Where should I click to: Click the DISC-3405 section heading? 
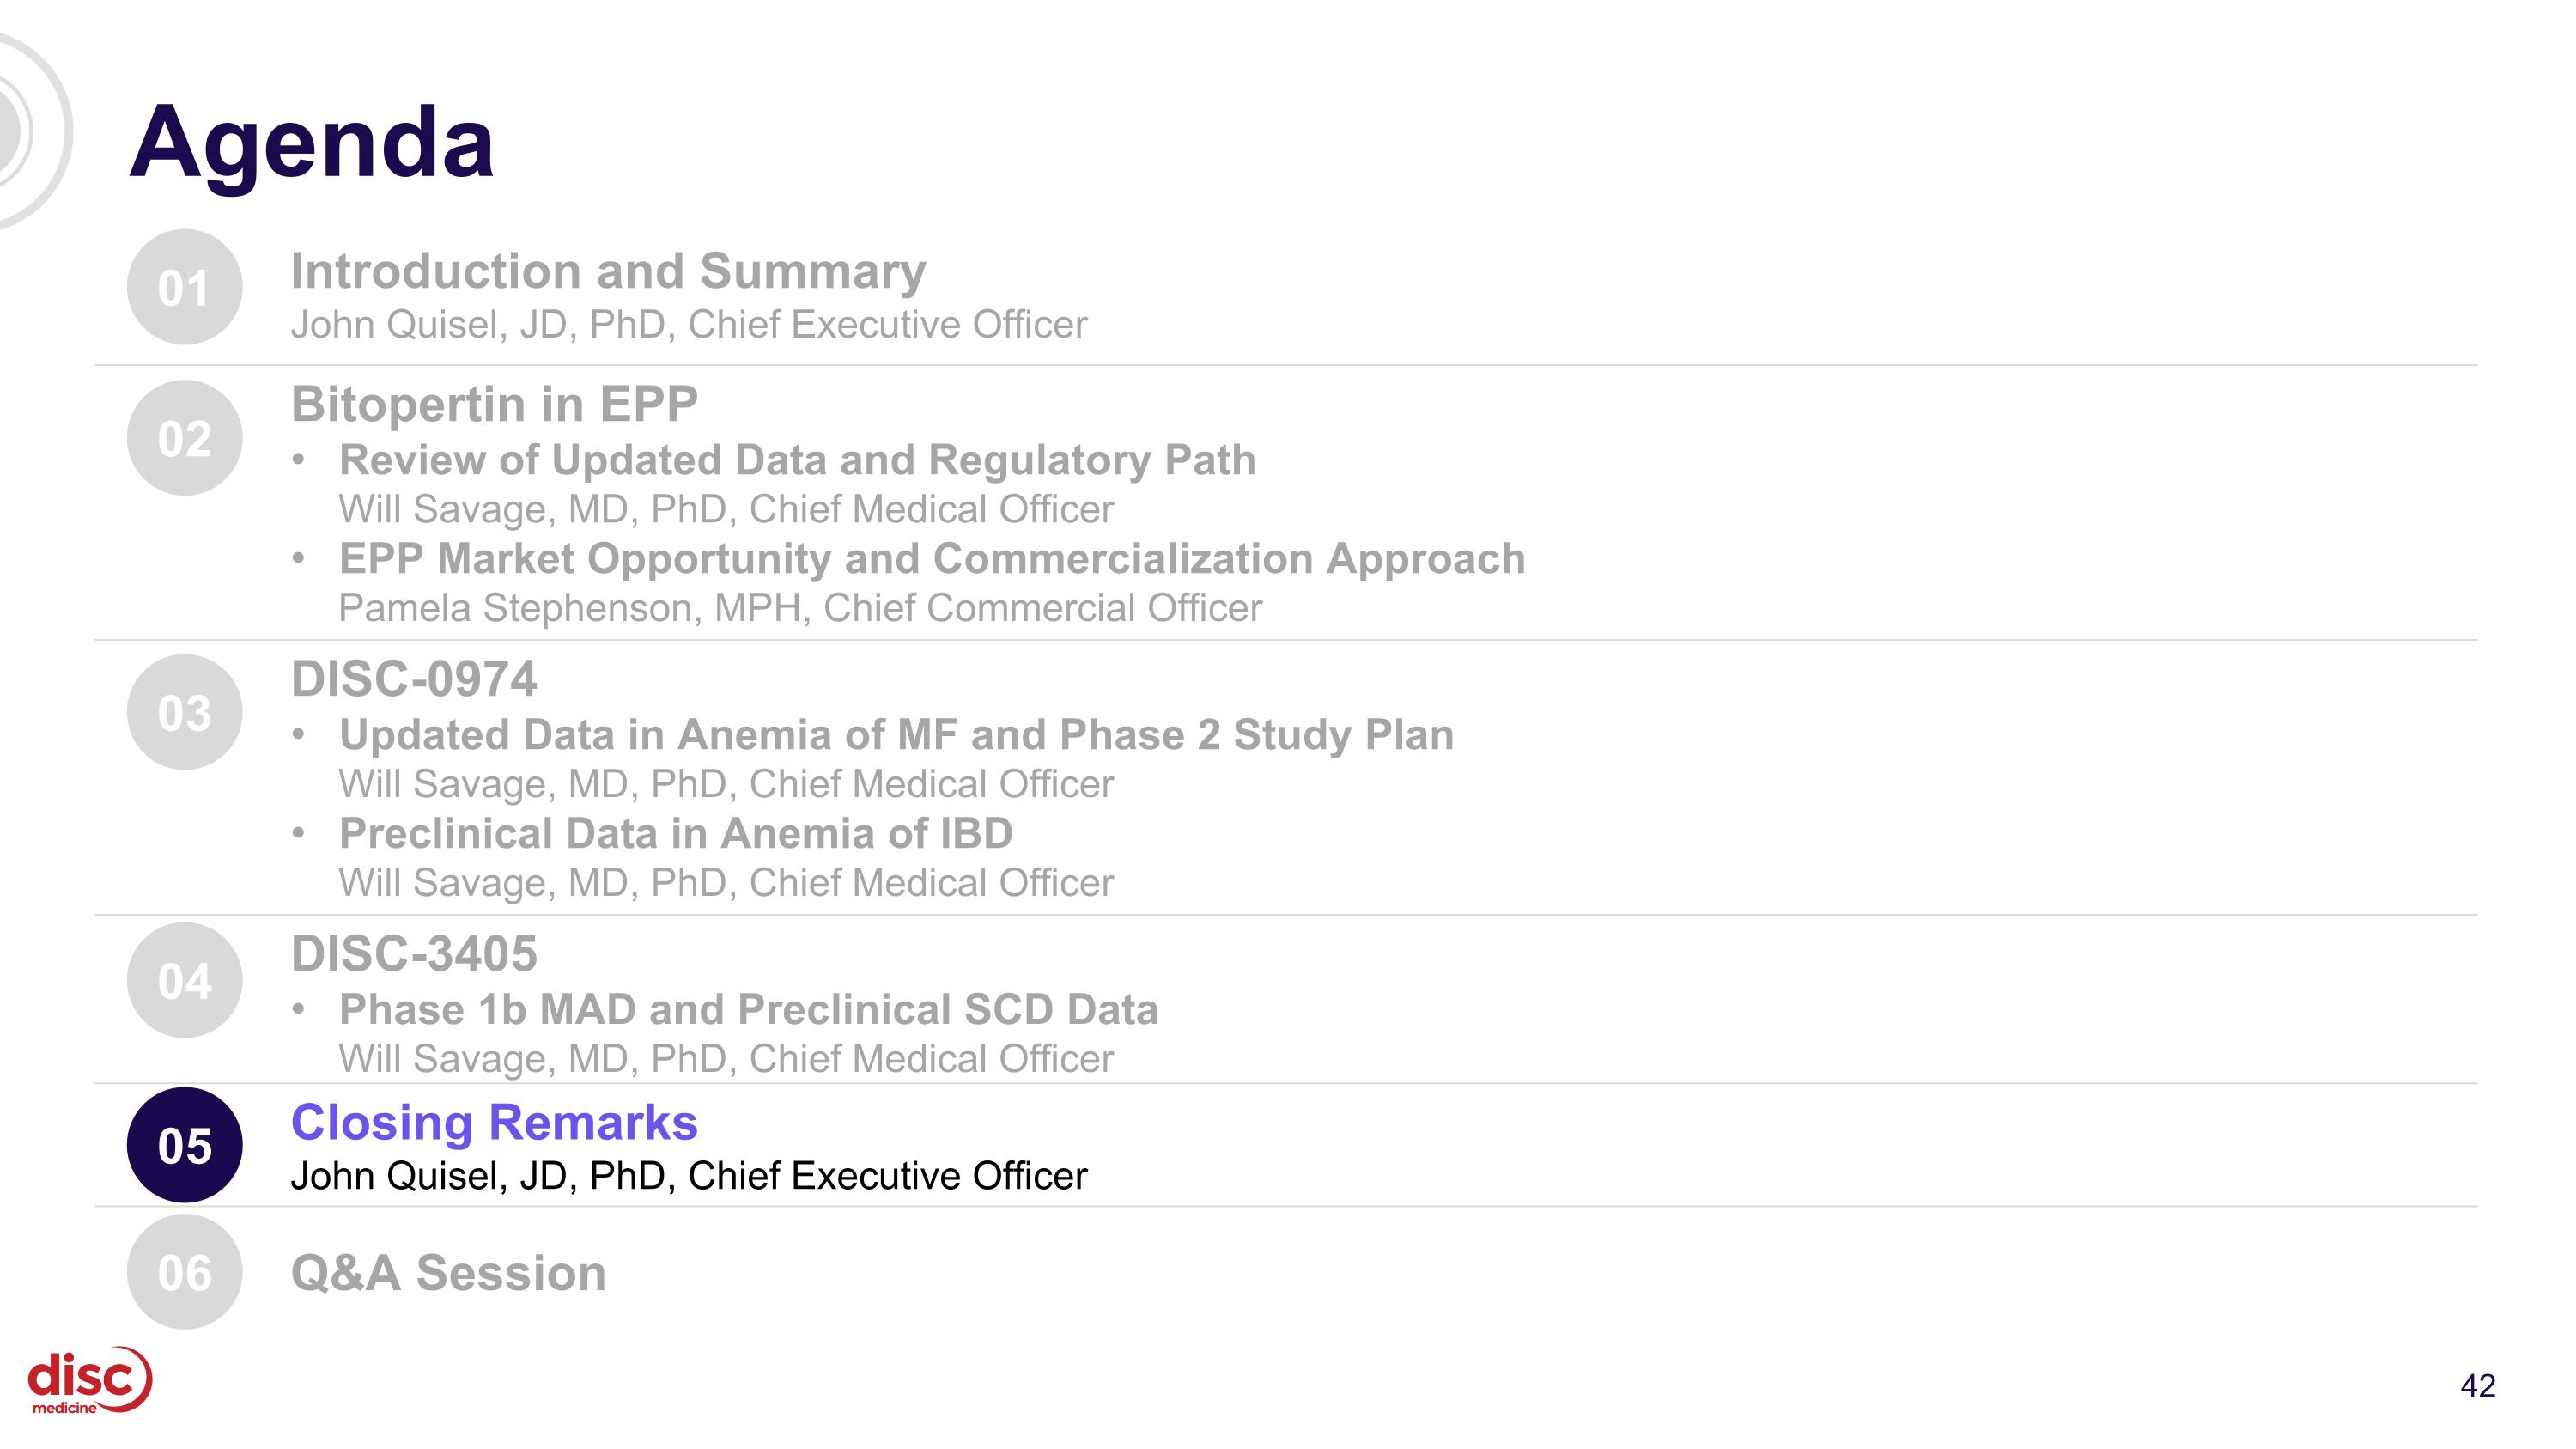click(414, 954)
